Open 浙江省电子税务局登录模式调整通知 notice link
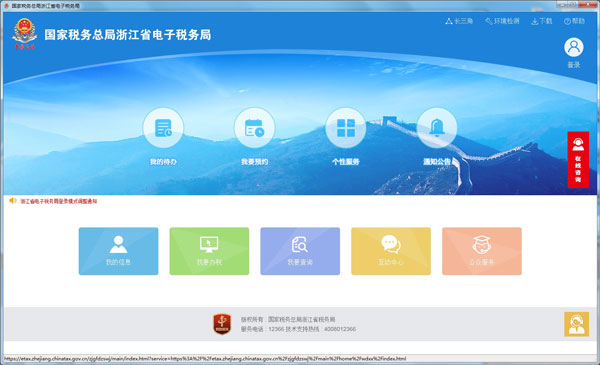 coord(59,201)
